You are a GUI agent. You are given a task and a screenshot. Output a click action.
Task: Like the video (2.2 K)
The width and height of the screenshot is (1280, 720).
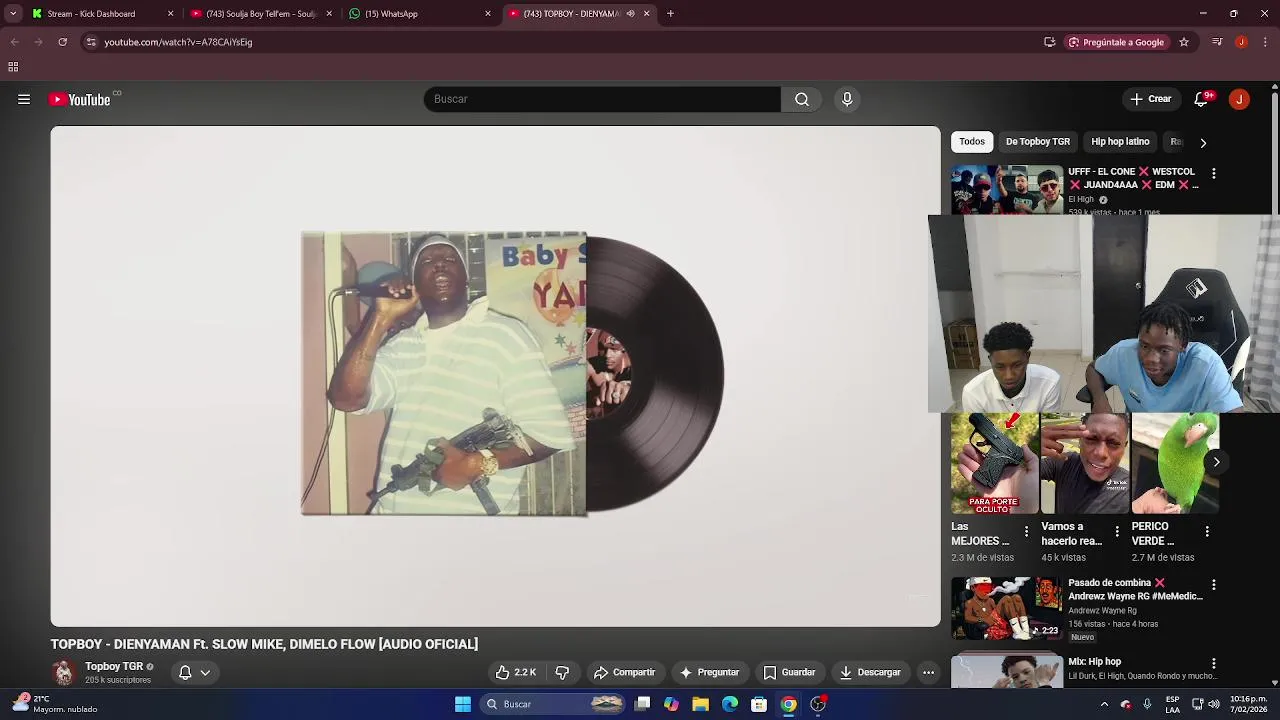tap(517, 673)
